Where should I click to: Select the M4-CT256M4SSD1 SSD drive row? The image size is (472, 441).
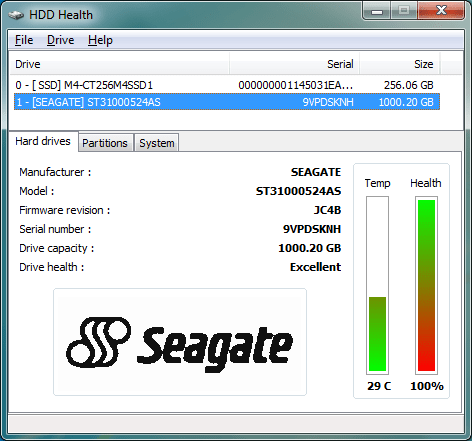pos(227,85)
